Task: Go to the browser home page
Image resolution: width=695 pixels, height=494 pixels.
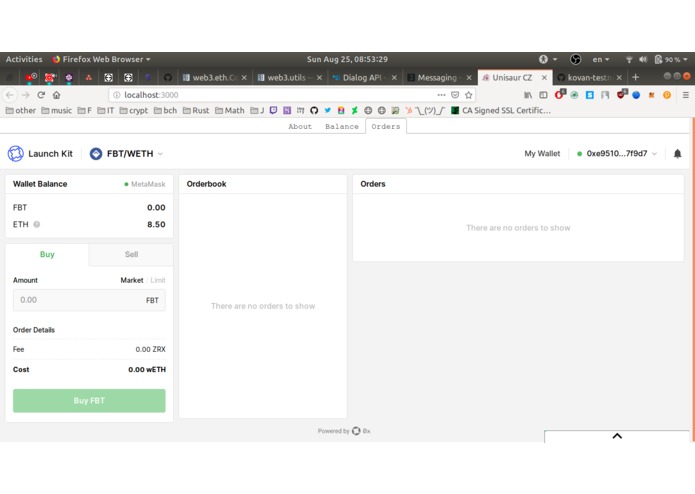Action: [x=56, y=95]
